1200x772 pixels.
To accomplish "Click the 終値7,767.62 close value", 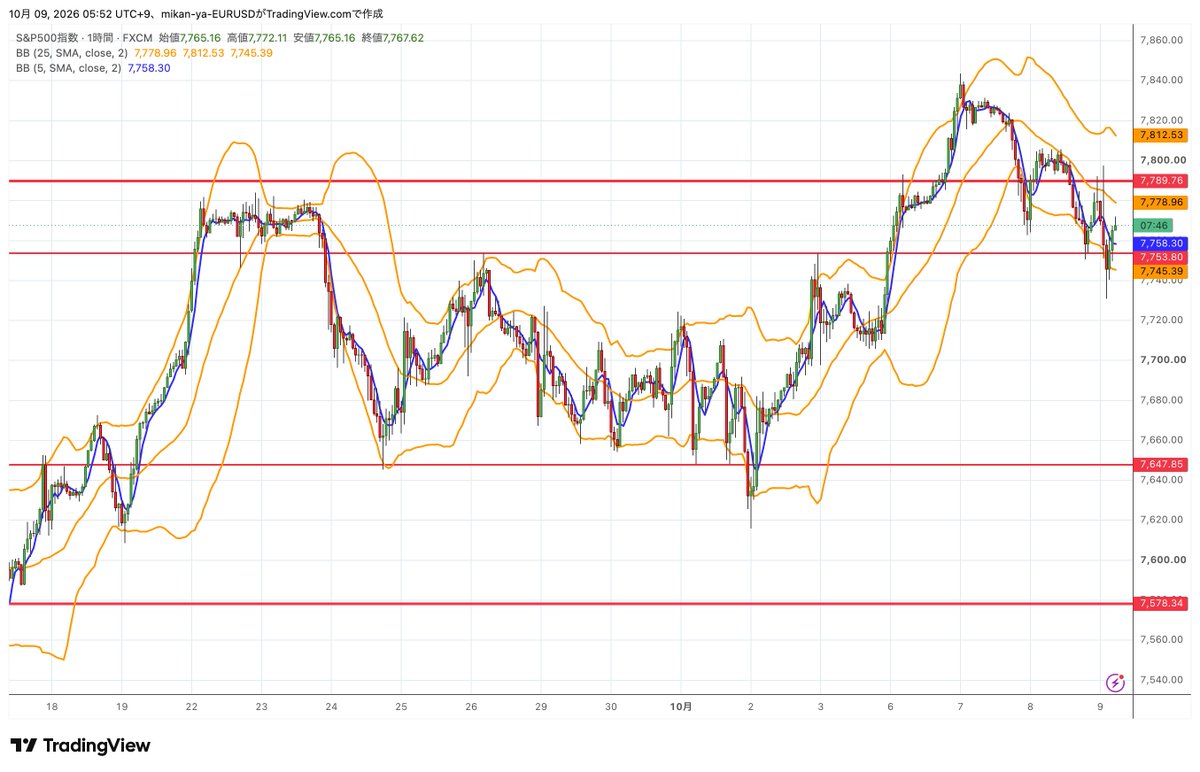I will pos(393,37).
